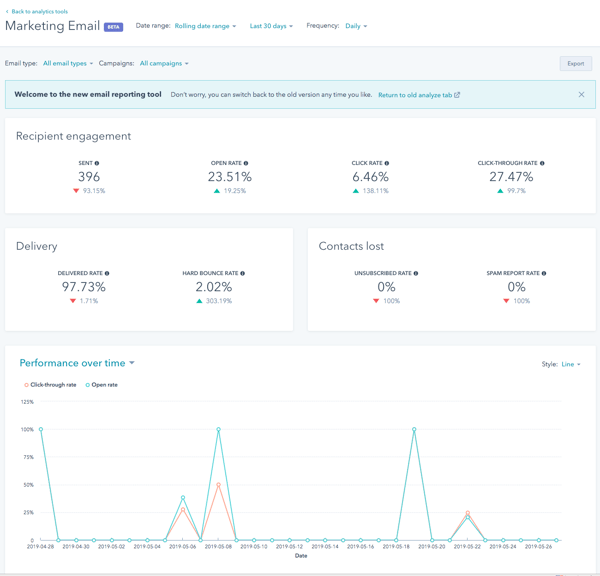Image resolution: width=600 pixels, height=576 pixels.
Task: Toggle Open rate series in chart legend
Action: click(x=102, y=385)
